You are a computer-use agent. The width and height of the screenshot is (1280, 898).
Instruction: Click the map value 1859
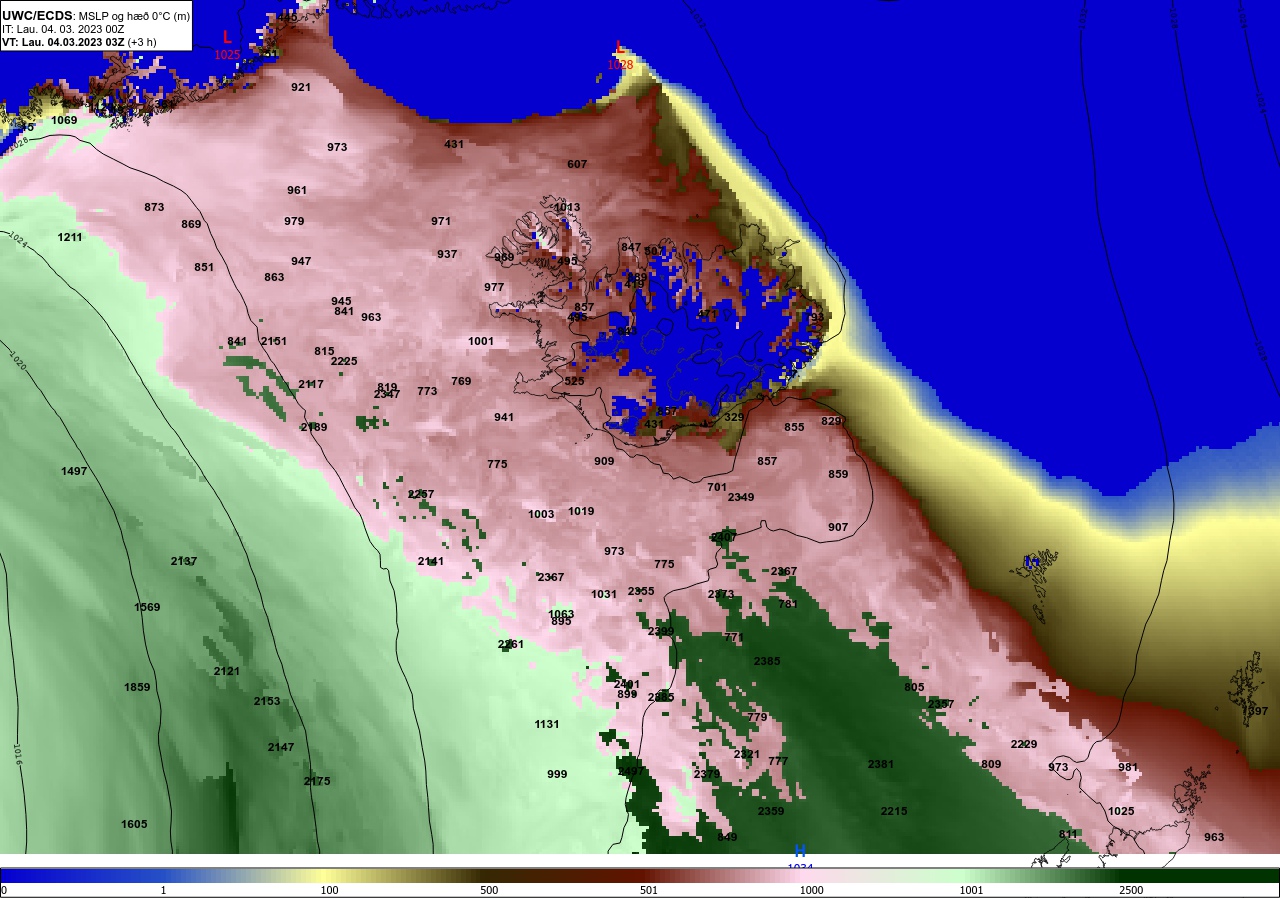pyautogui.click(x=137, y=687)
